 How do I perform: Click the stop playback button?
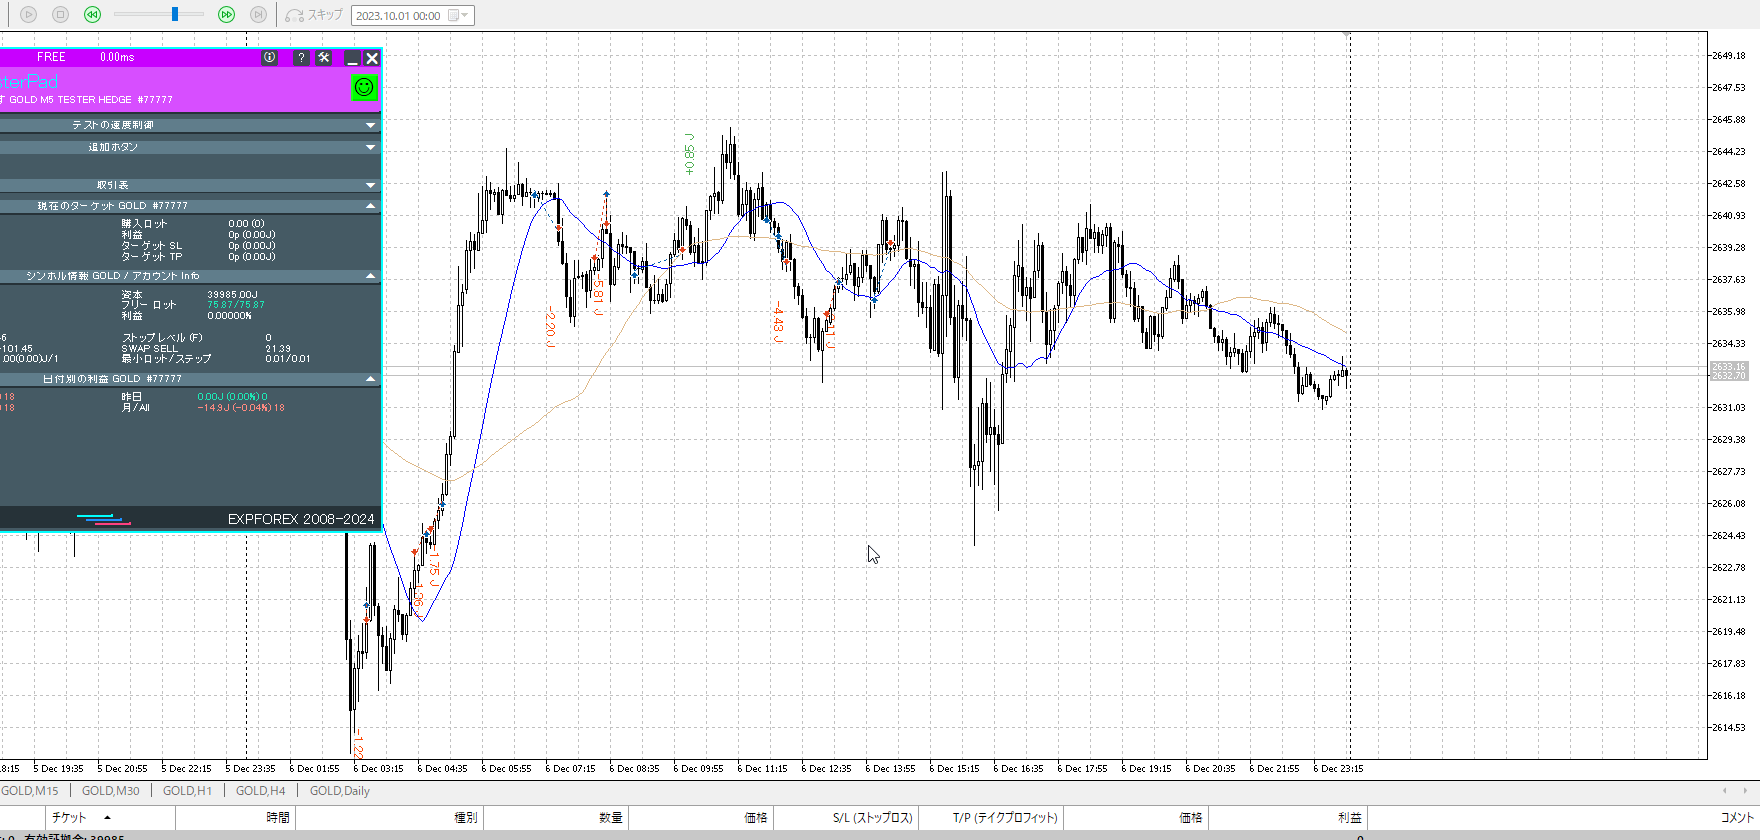(x=60, y=15)
